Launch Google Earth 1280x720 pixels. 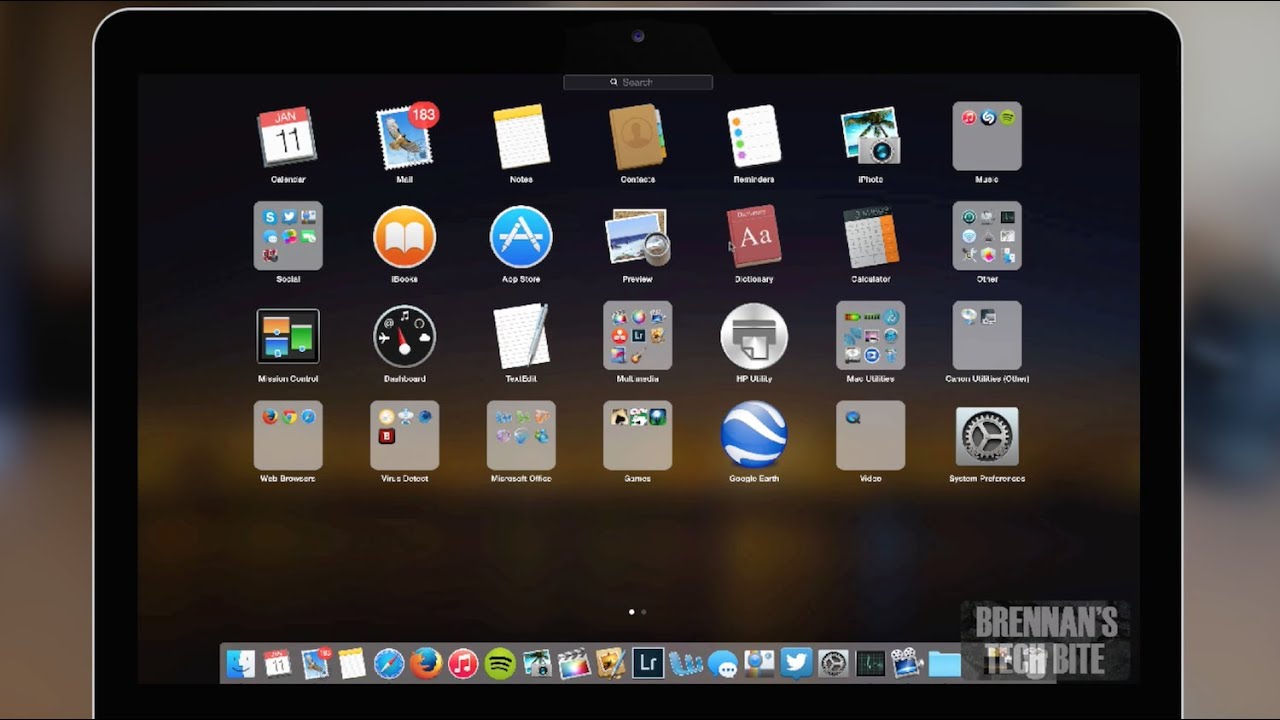(x=754, y=435)
